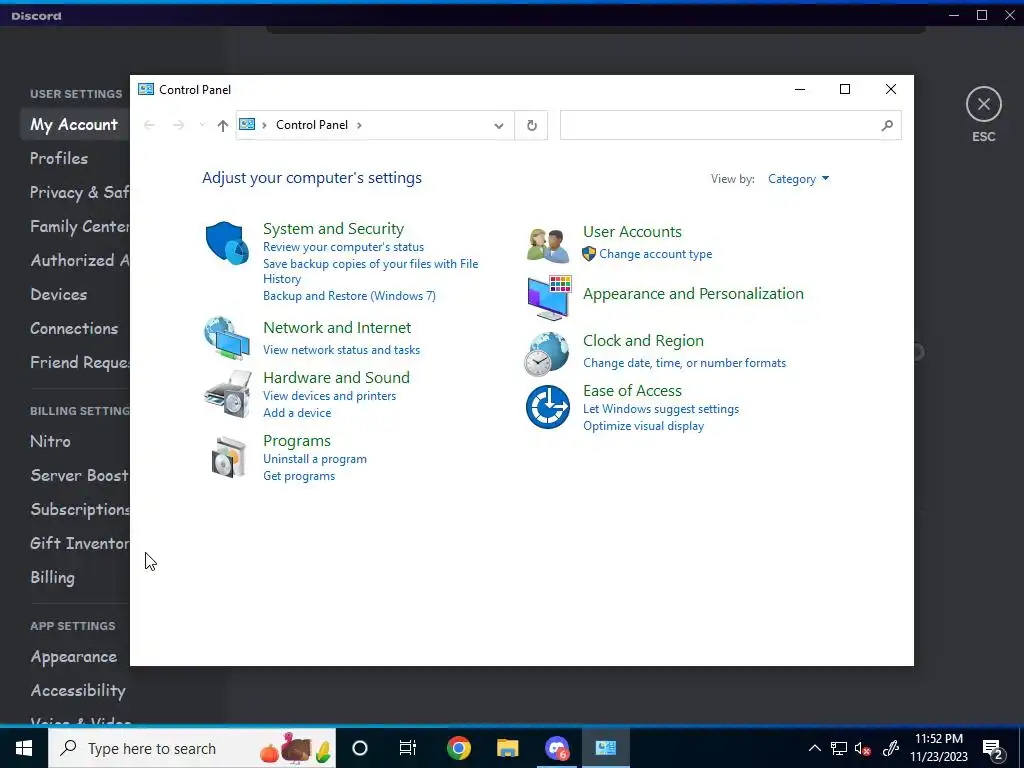
Task: Click Backup and Restore (Windows 7)
Action: 349,296
